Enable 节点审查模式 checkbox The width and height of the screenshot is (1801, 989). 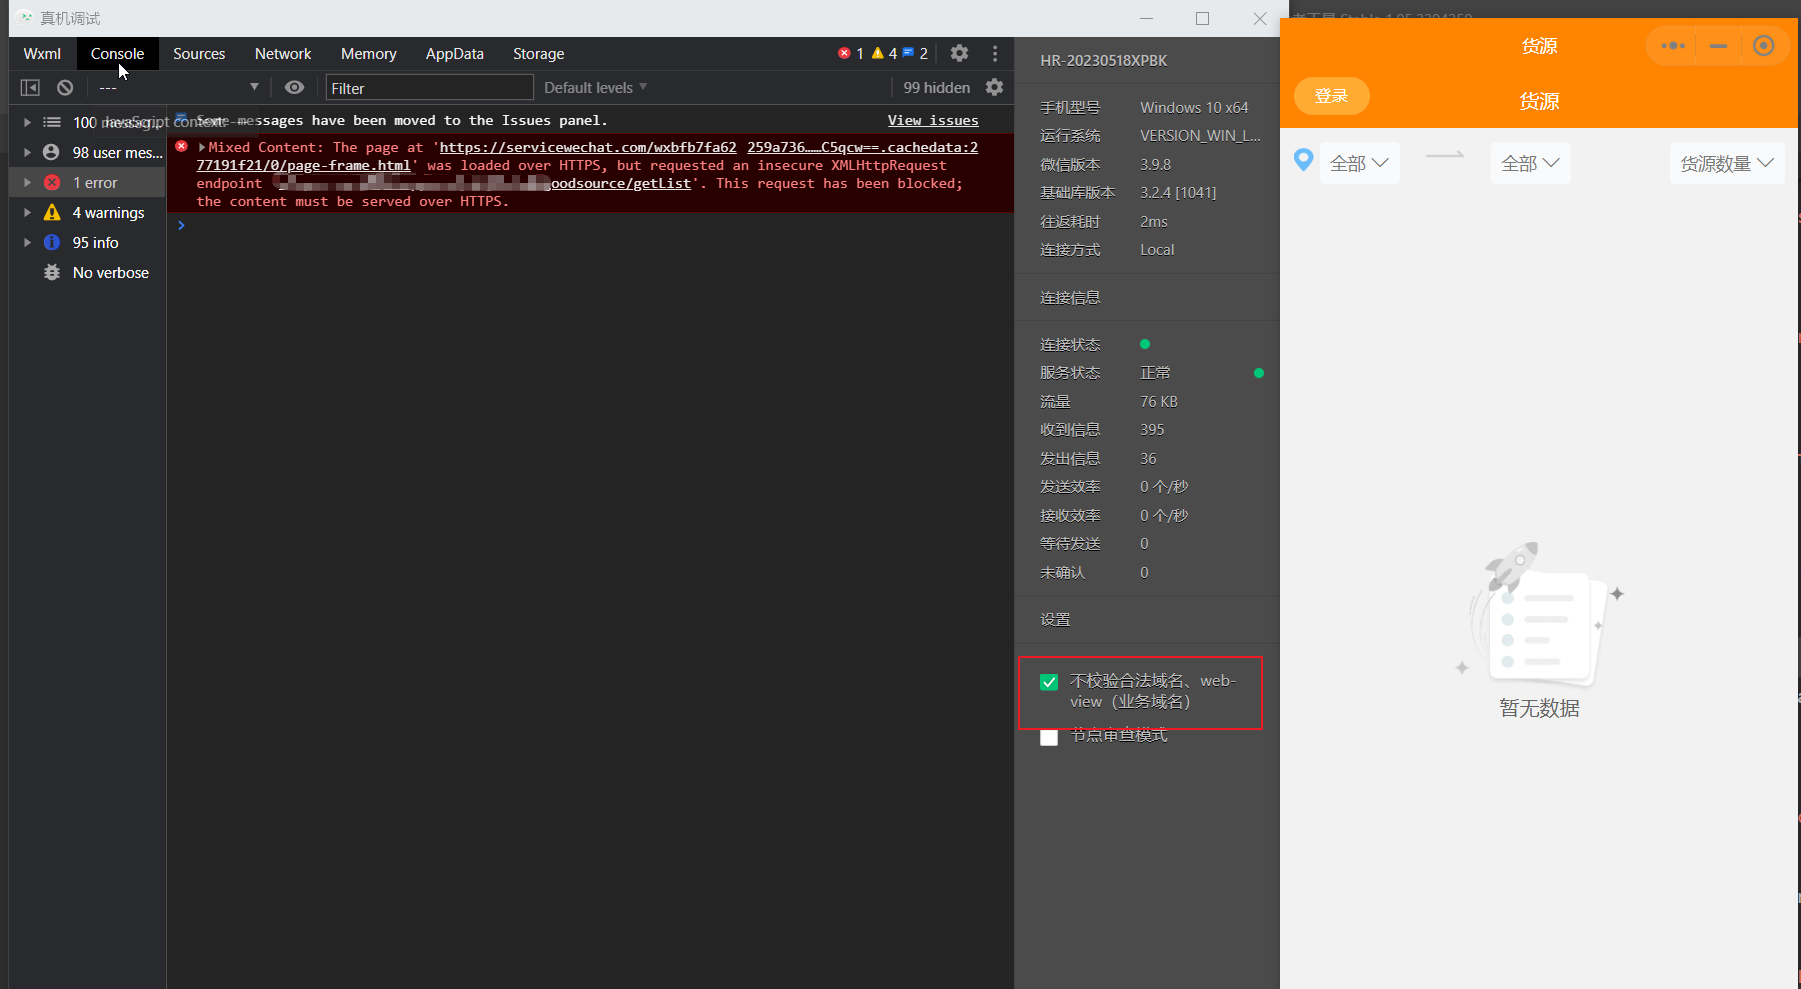pos(1049,737)
